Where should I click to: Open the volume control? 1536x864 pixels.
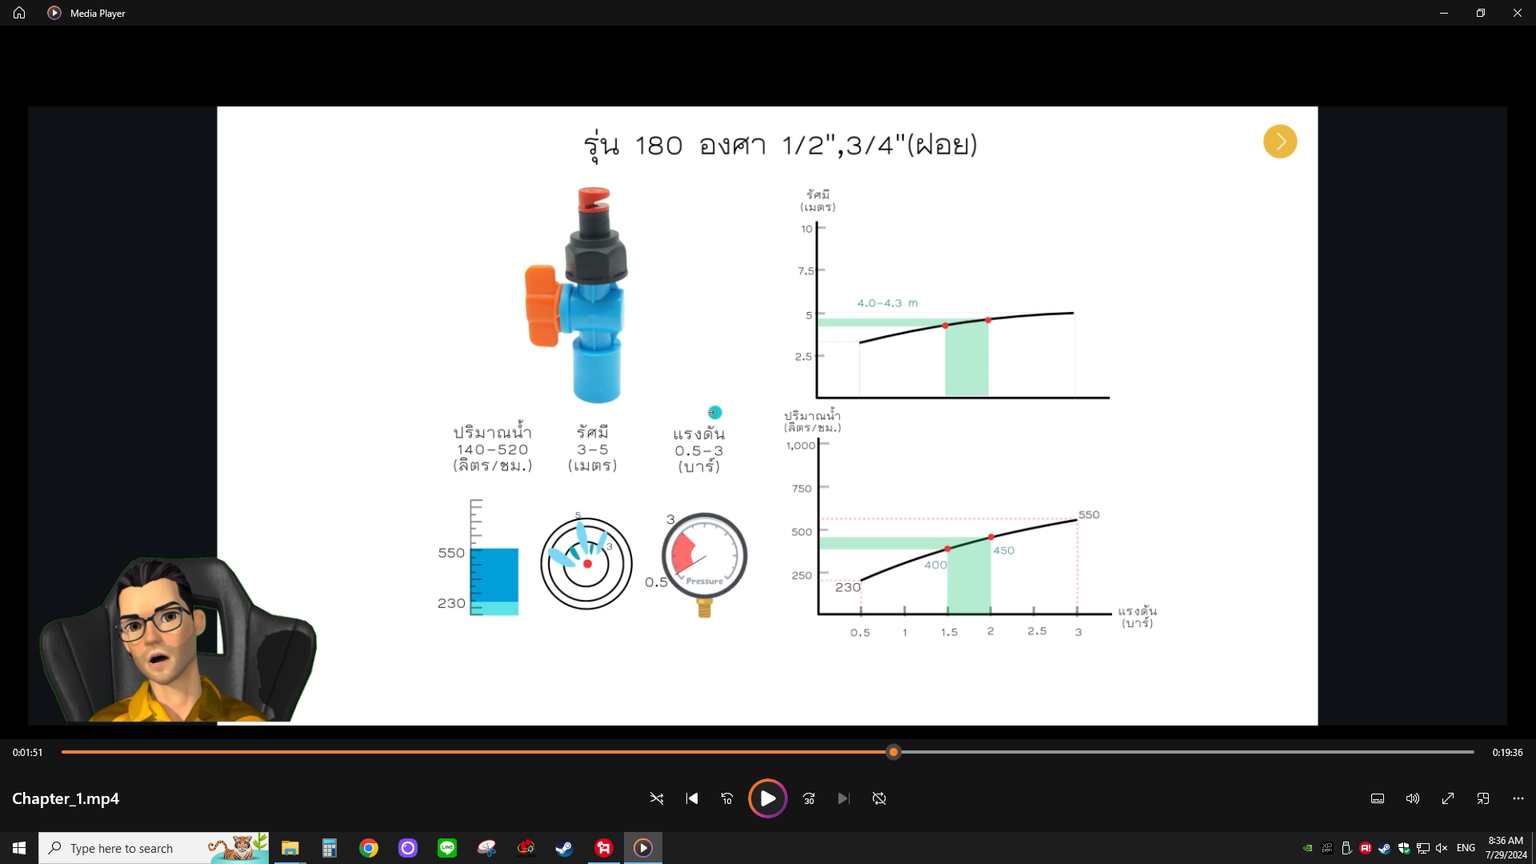tap(1412, 798)
